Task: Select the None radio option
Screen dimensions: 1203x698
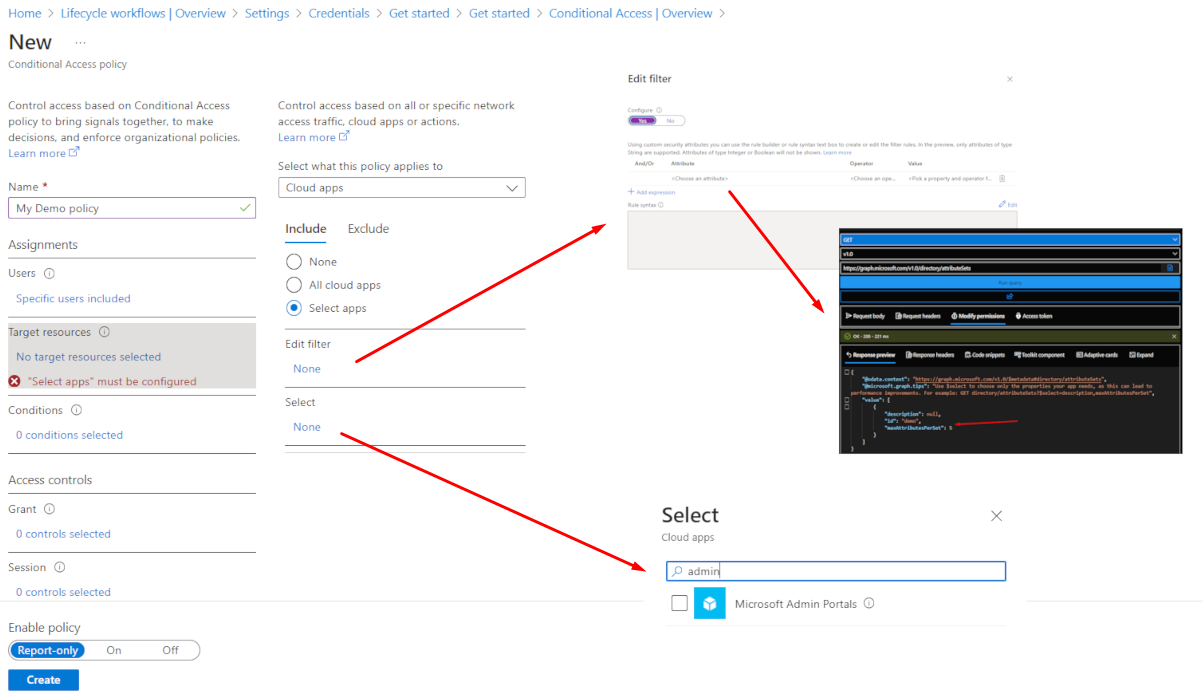Action: coord(294,262)
